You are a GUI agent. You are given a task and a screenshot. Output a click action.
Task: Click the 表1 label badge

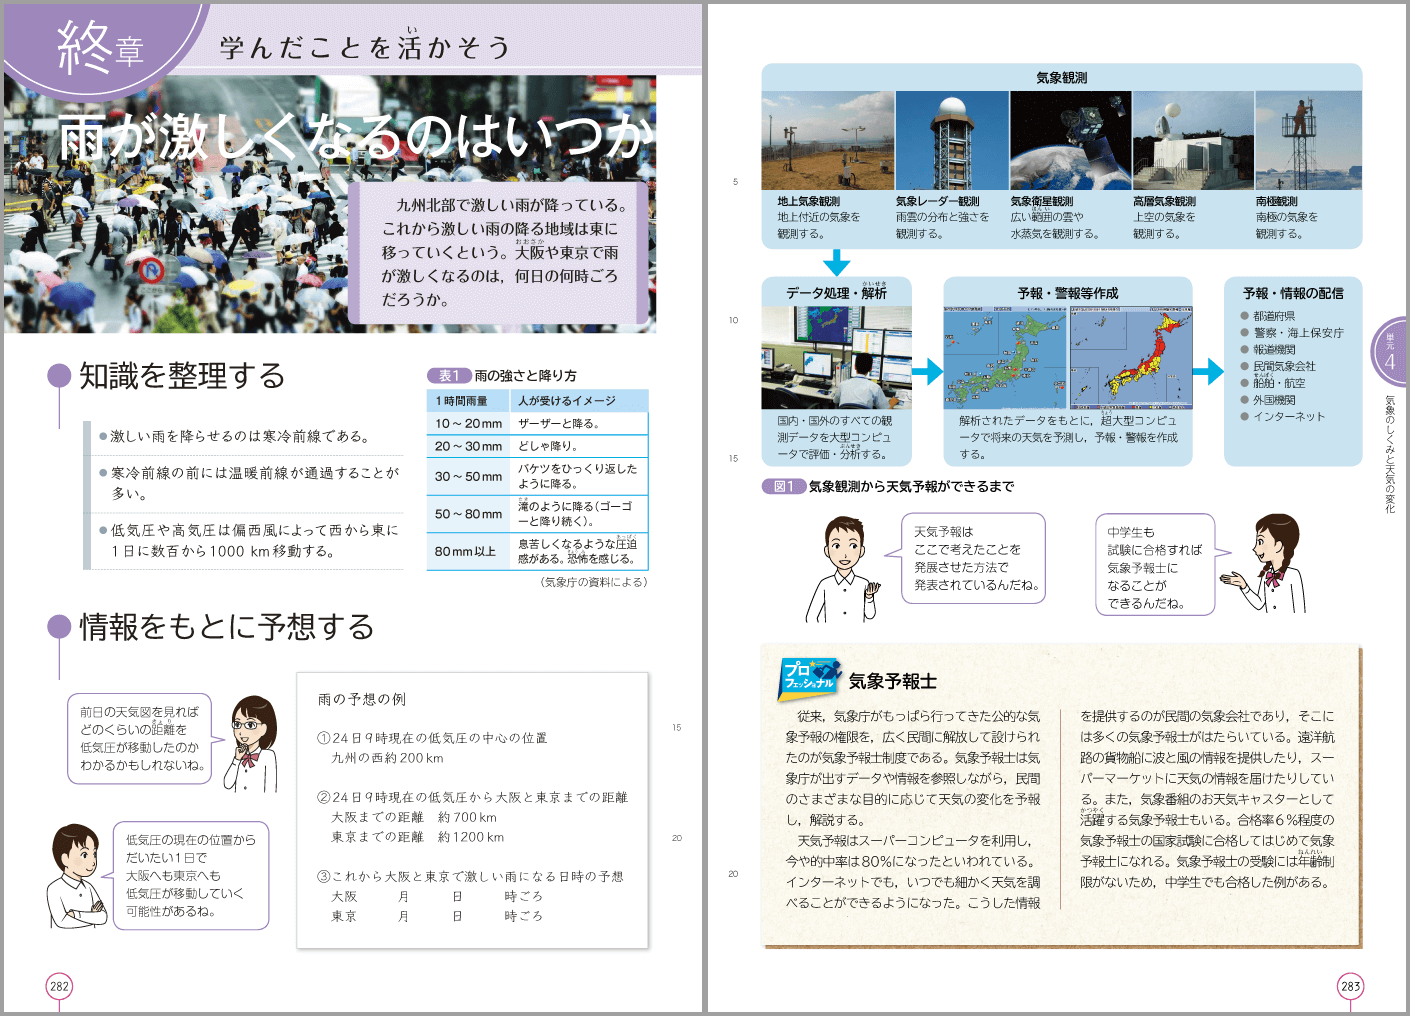[x=449, y=376]
